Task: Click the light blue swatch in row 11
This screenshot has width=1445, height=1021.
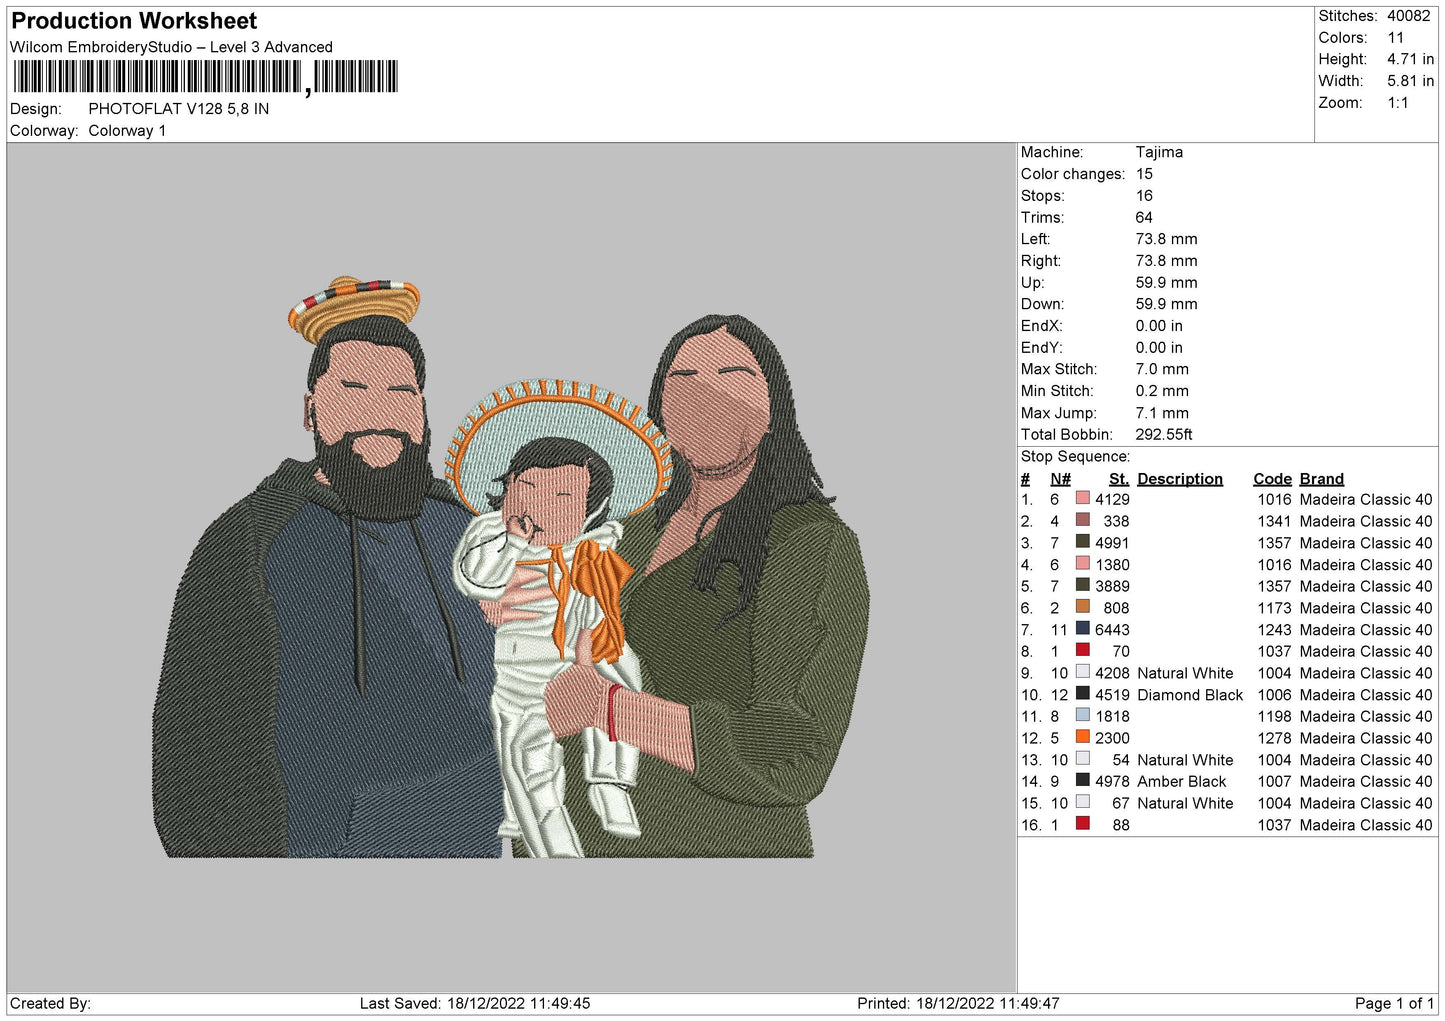Action: click(1082, 715)
